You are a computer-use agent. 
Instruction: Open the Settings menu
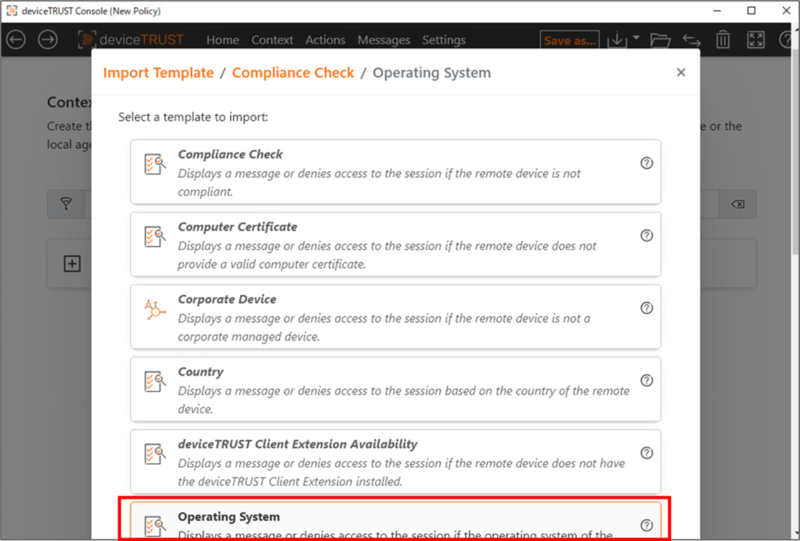click(x=444, y=40)
